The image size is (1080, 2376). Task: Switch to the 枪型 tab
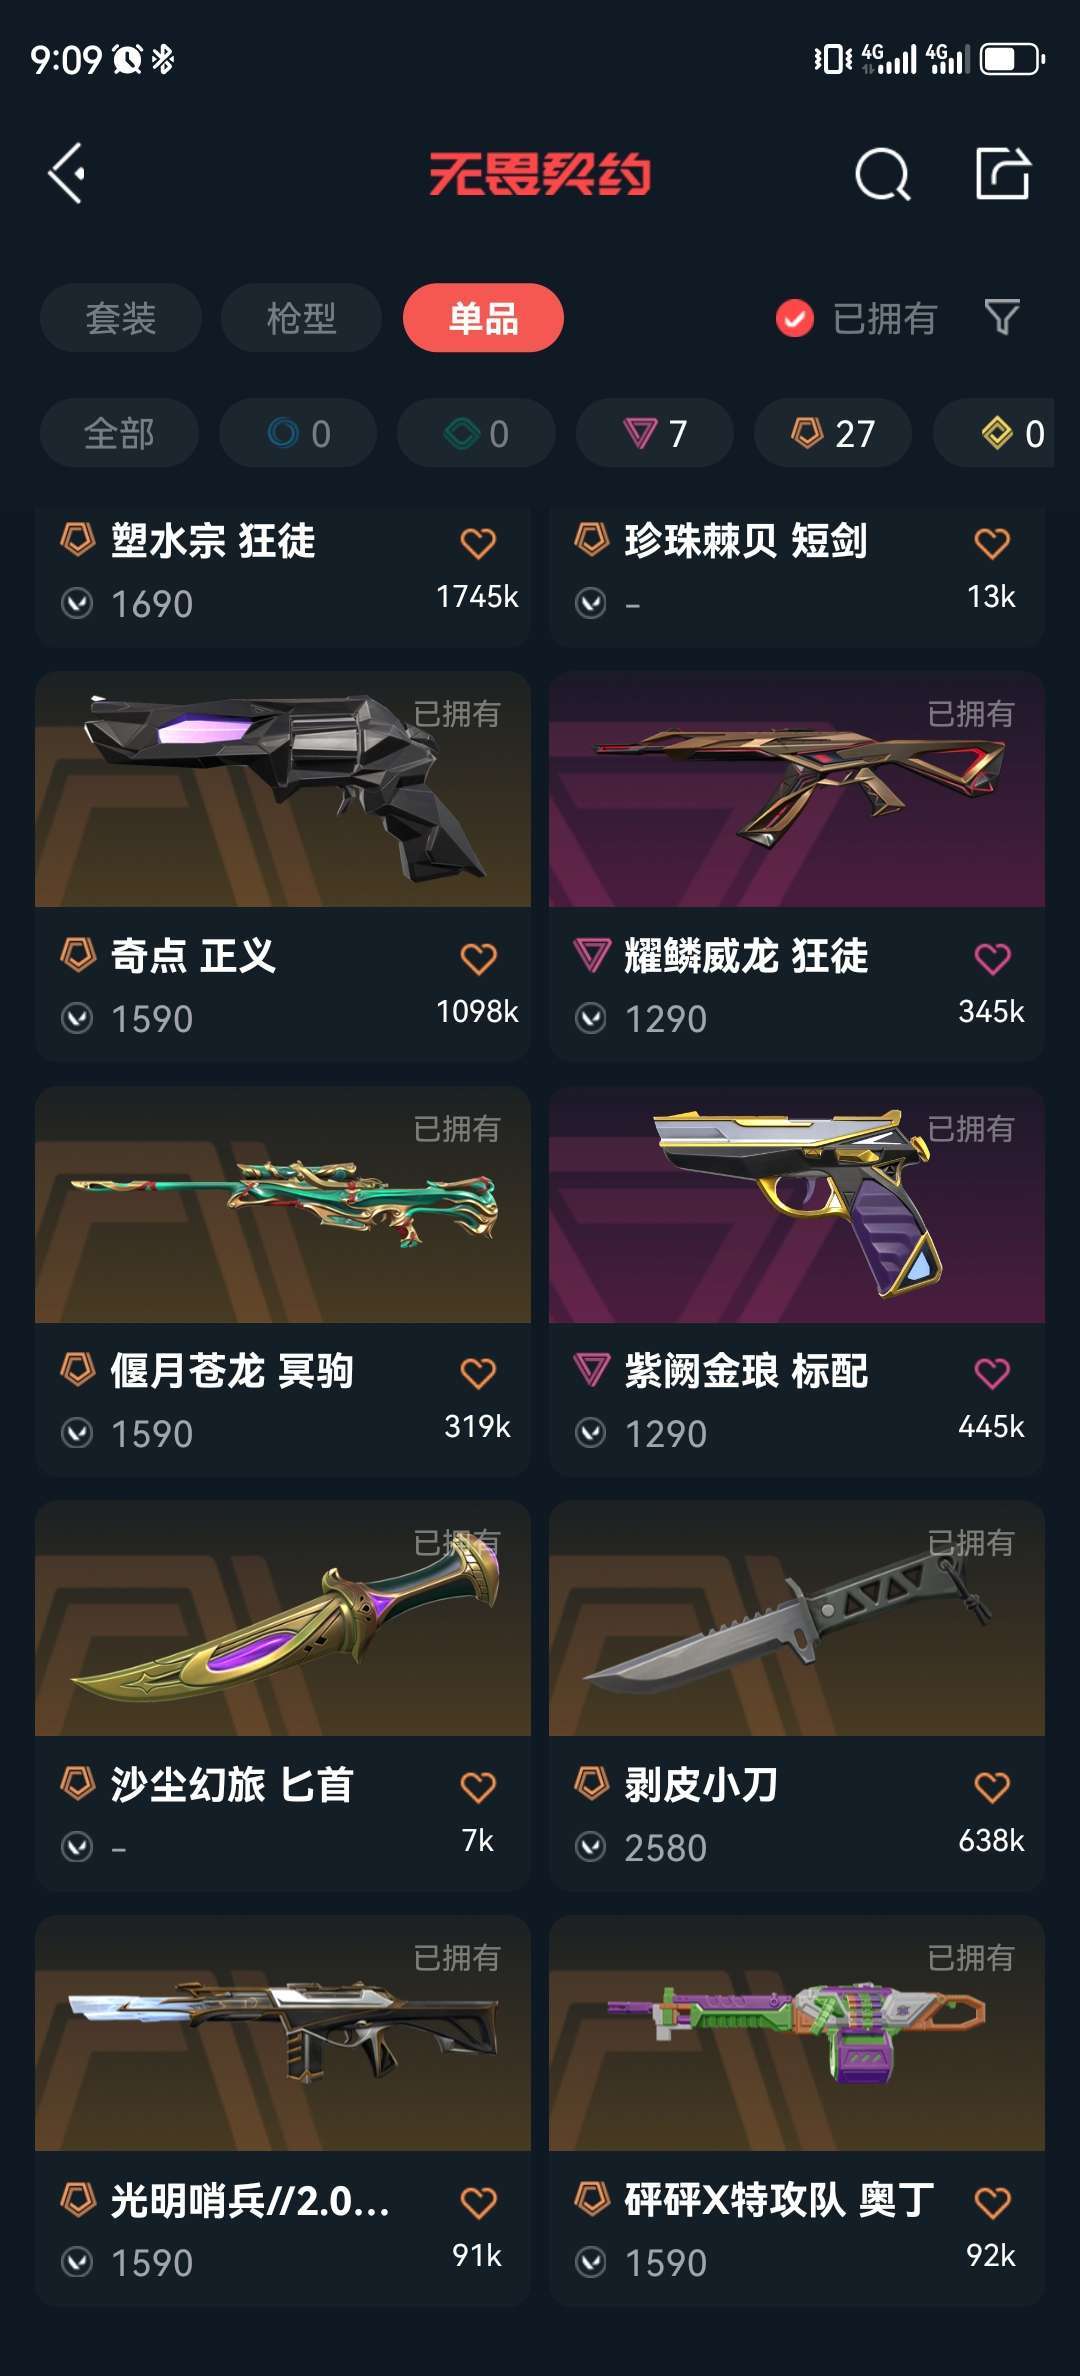pyautogui.click(x=301, y=318)
